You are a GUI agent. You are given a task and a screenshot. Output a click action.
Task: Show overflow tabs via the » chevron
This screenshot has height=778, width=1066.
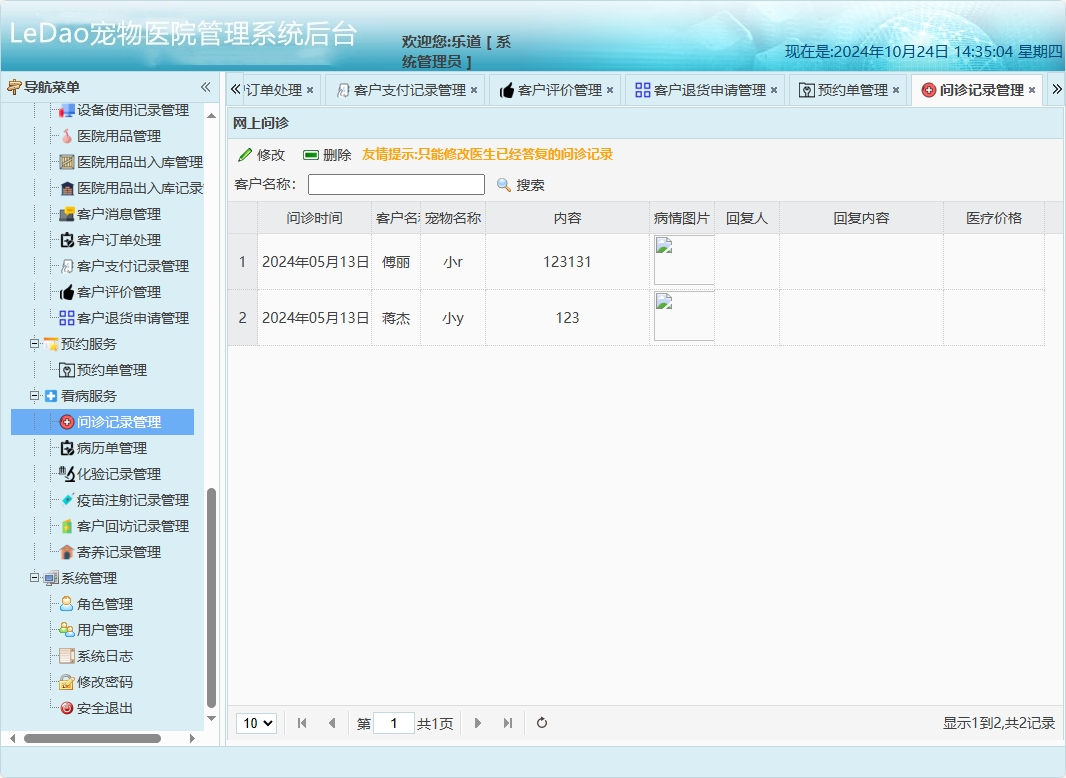[1055, 89]
